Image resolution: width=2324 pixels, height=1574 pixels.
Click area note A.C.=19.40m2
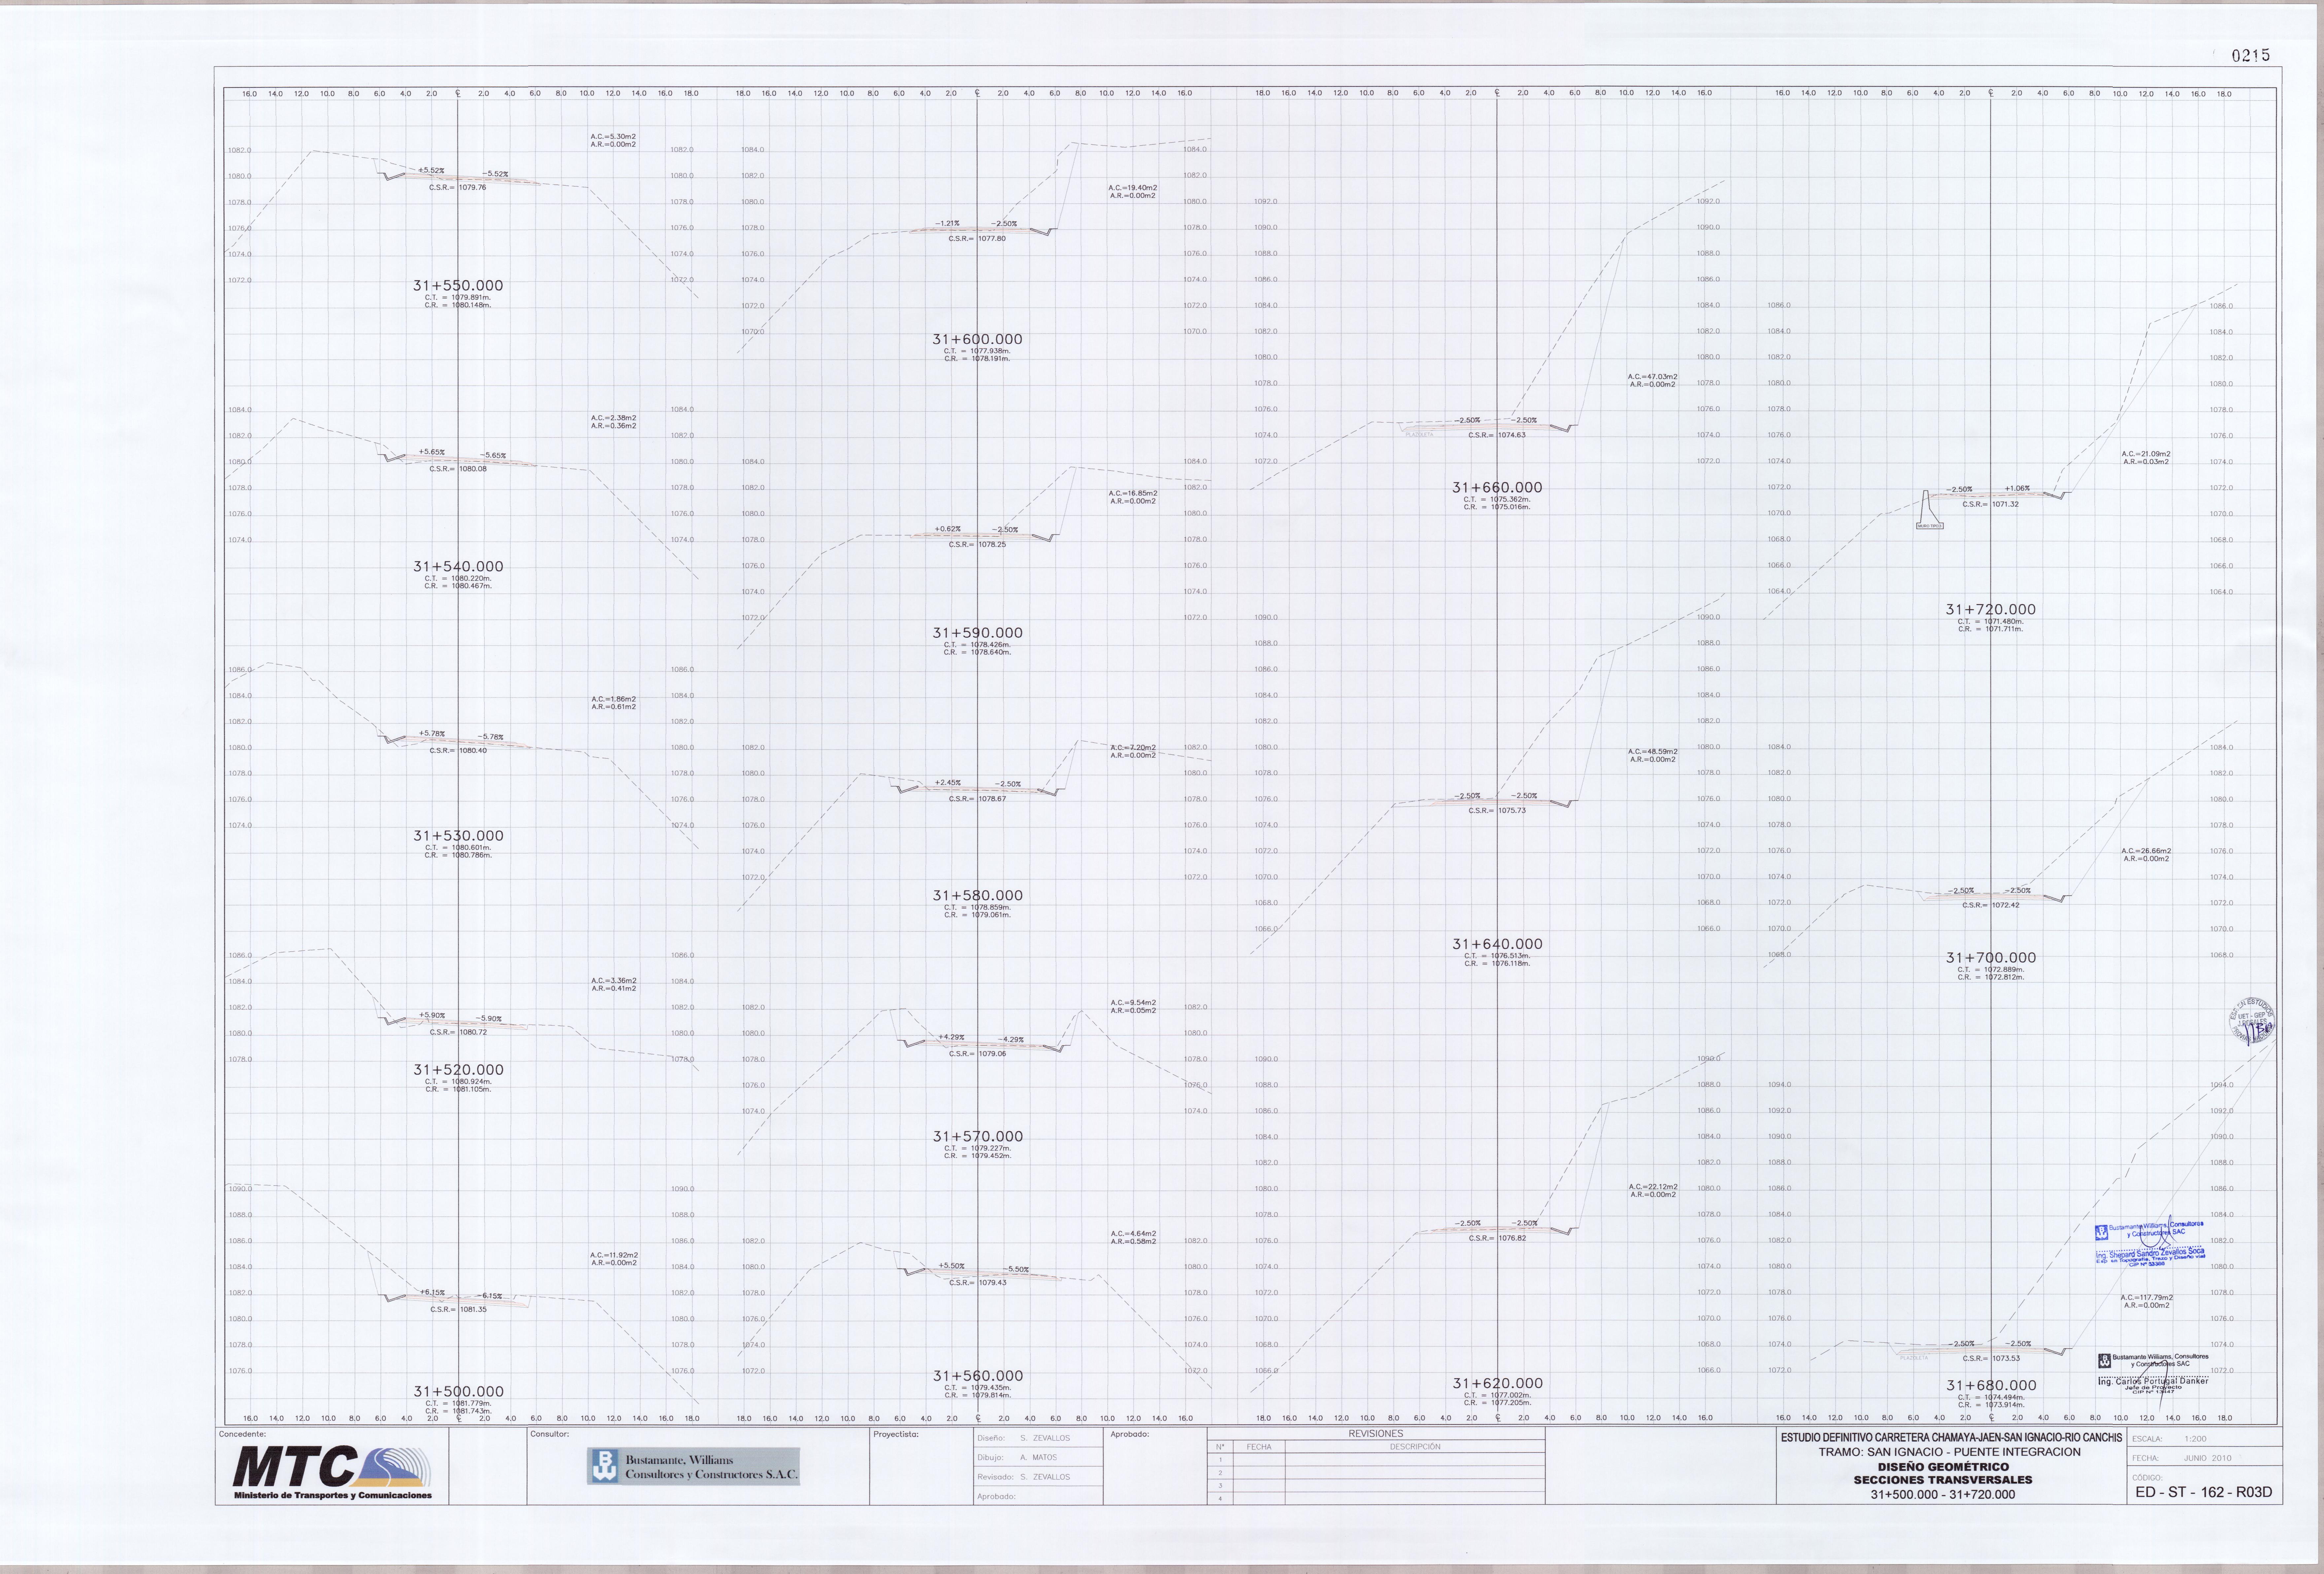1133,188
